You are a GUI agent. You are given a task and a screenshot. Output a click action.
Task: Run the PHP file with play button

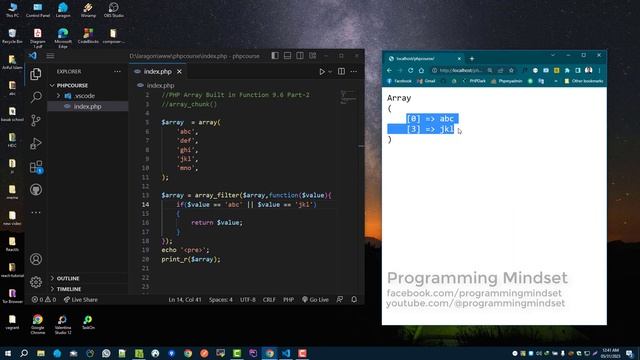point(322,72)
